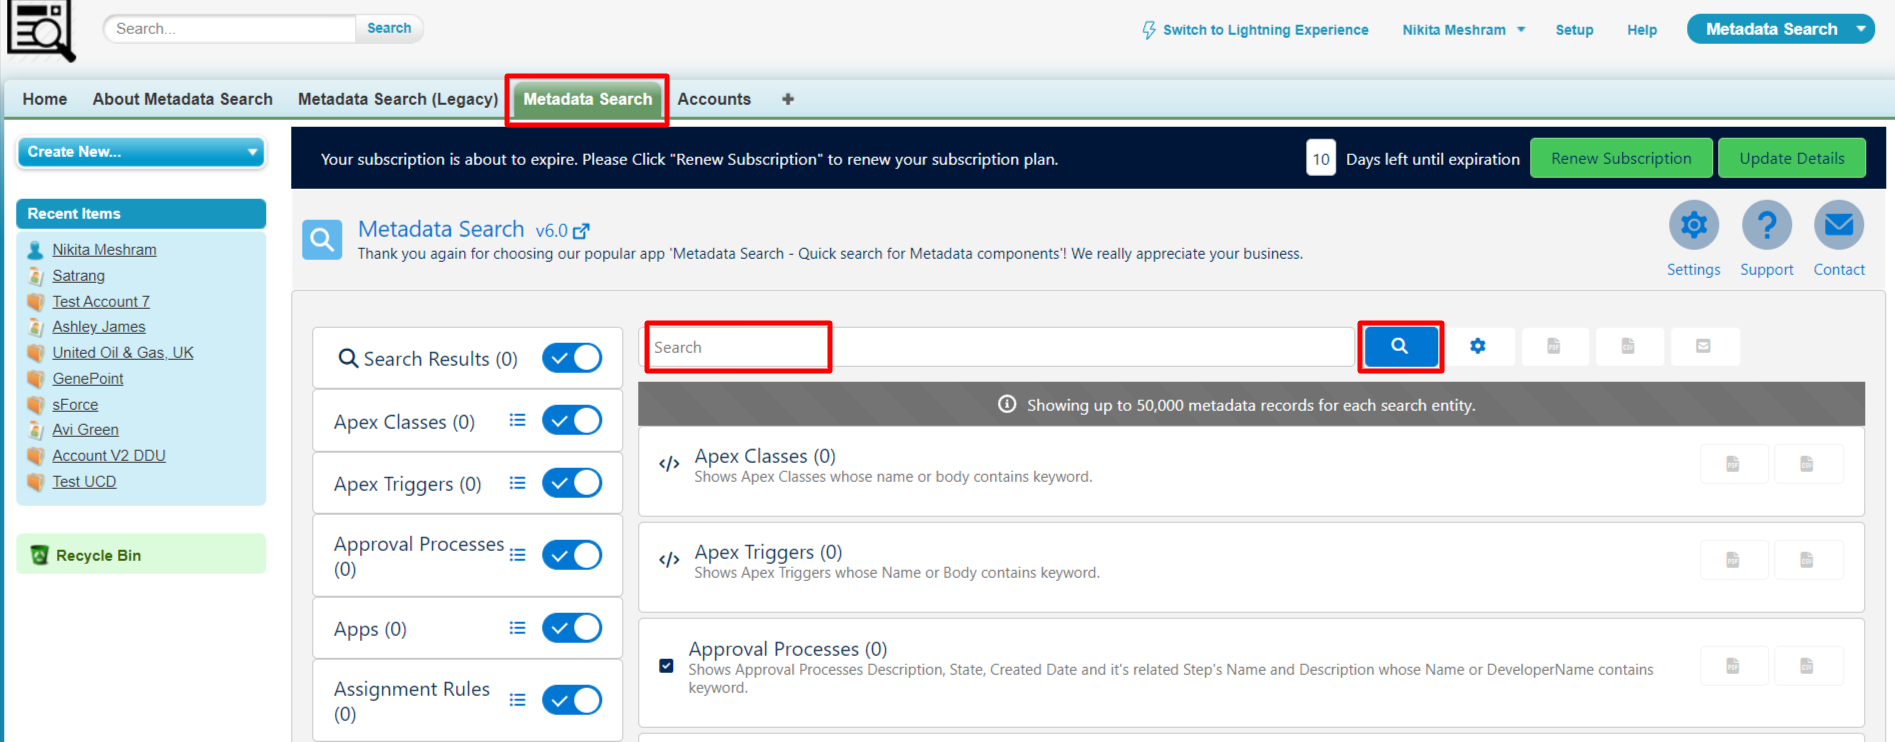
Task: Open Ashley James recent item
Action: pyautogui.click(x=99, y=326)
